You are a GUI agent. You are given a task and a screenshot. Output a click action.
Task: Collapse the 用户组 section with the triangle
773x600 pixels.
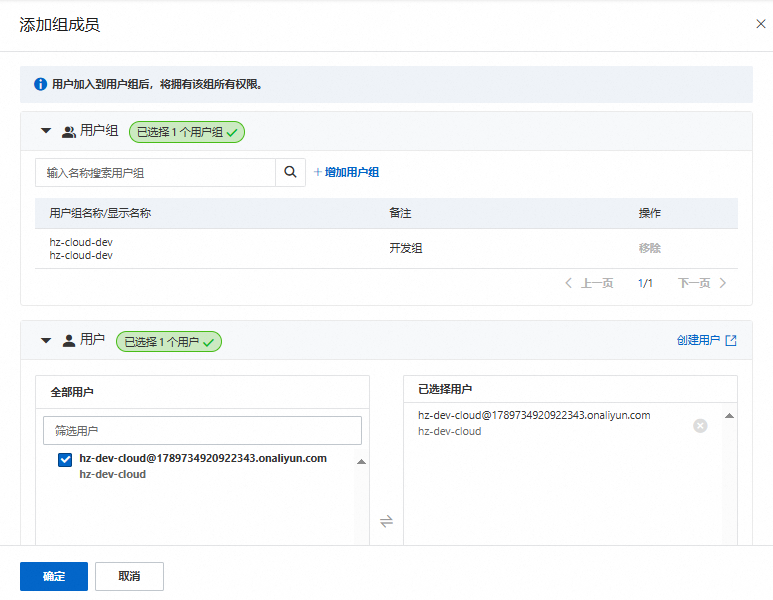point(46,131)
